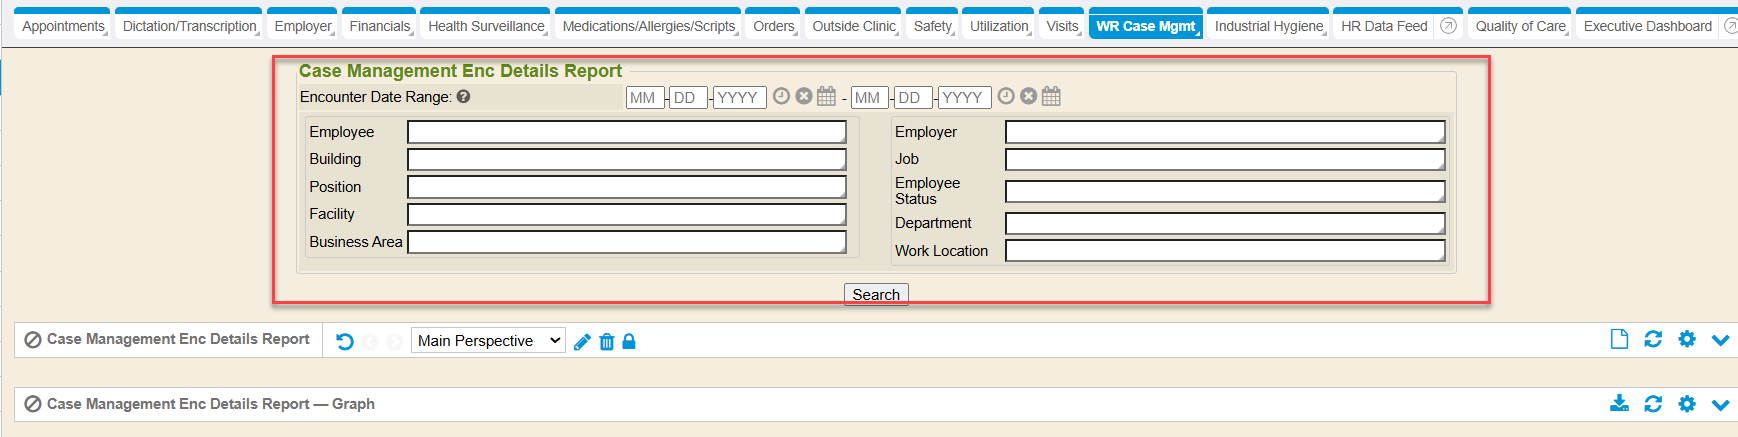Open the end date calendar picker
The width and height of the screenshot is (1738, 437).
click(1051, 96)
